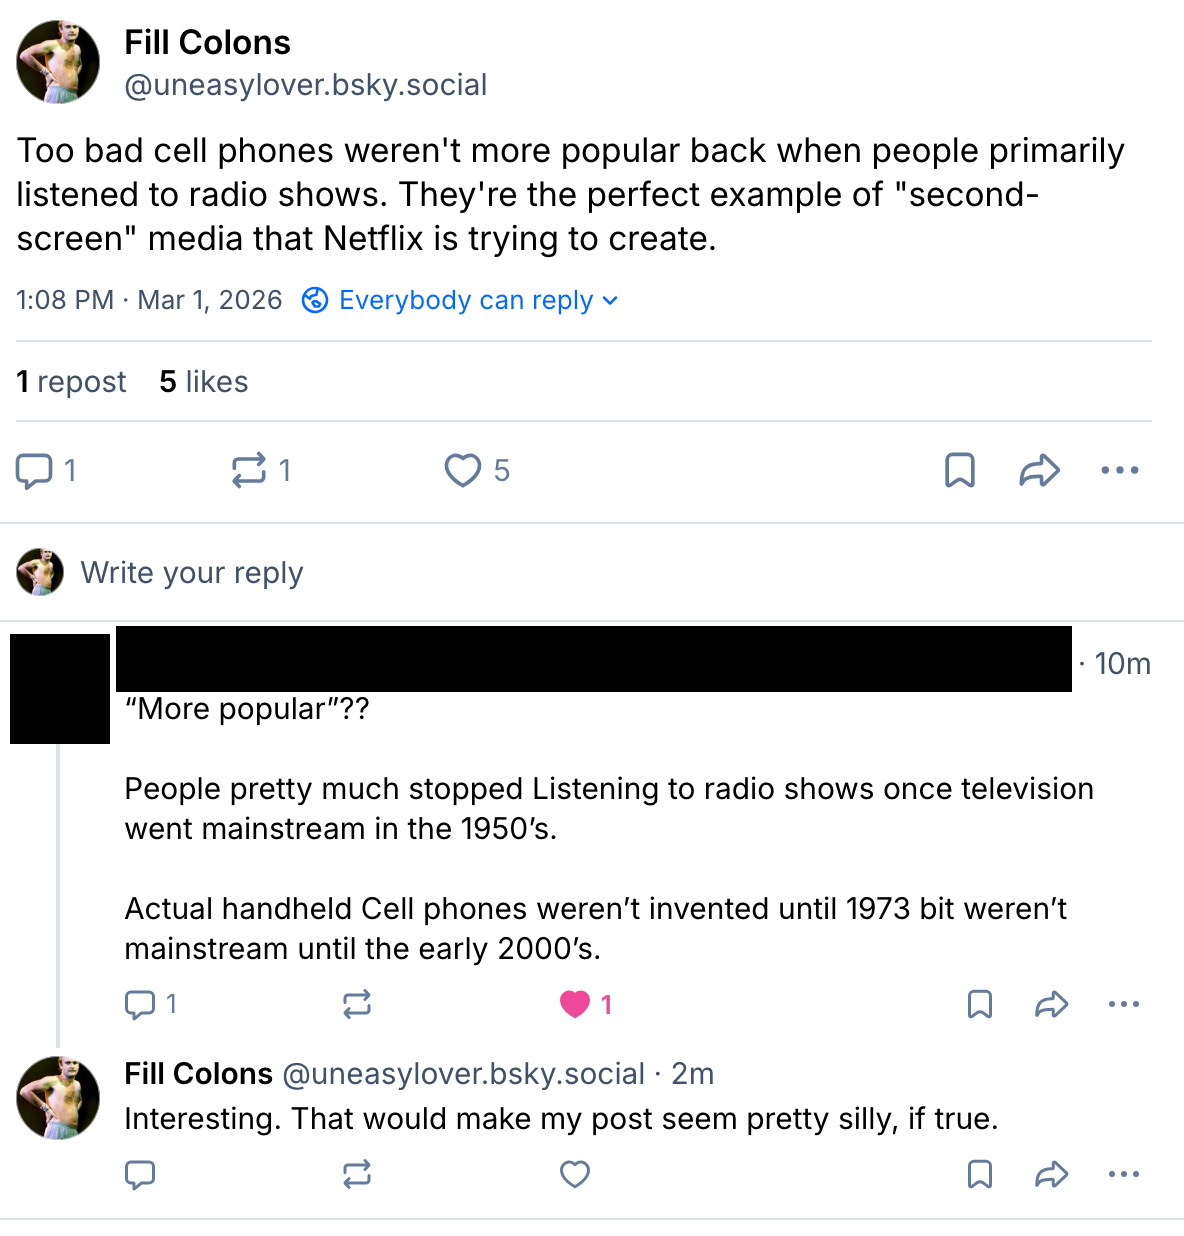This screenshot has height=1236, width=1184.
Task: Share the main post via arrow icon
Action: (x=1039, y=470)
